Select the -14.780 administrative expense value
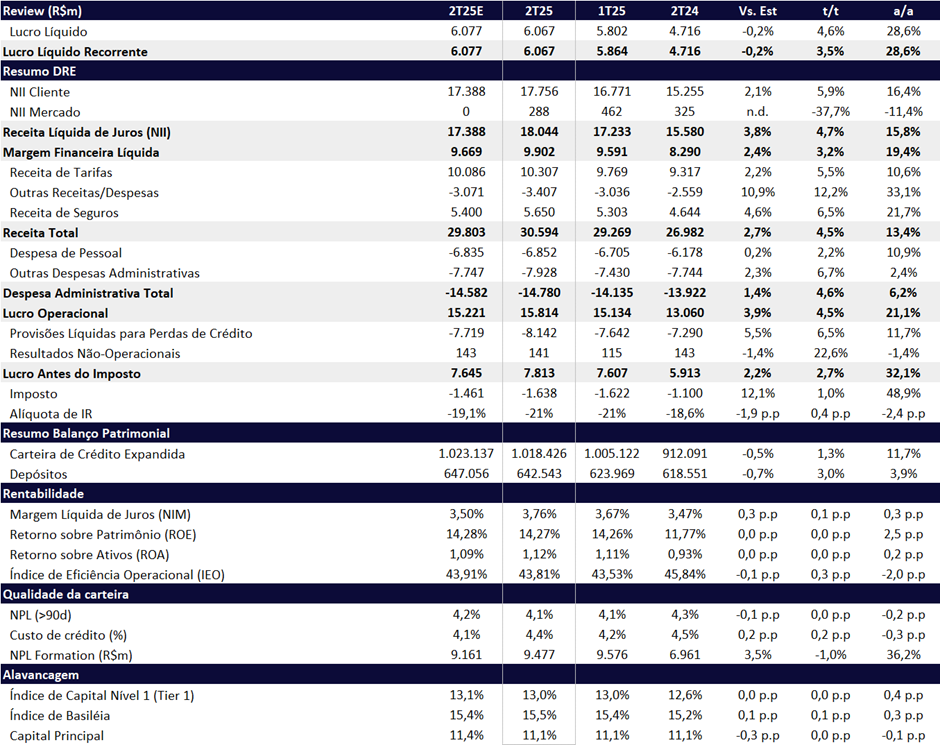This screenshot has height=745, width=940. click(539, 293)
